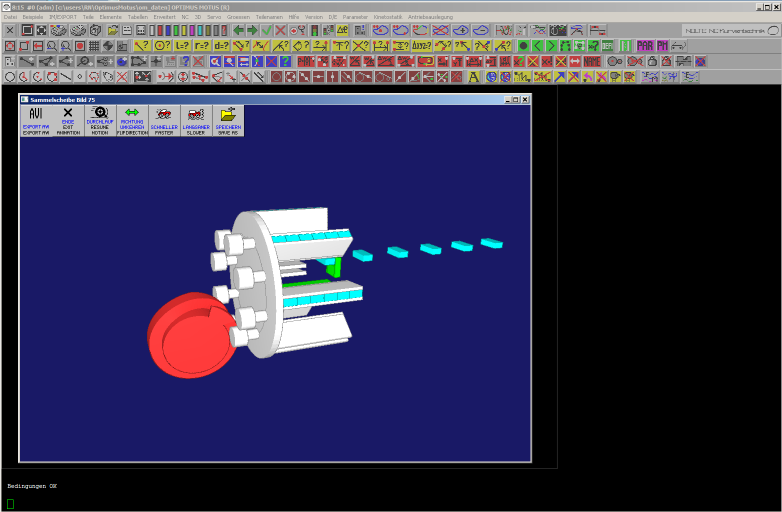Screen dimensions: 782x512
Task: Click the purple PAR toolbar button
Action: tap(645, 46)
